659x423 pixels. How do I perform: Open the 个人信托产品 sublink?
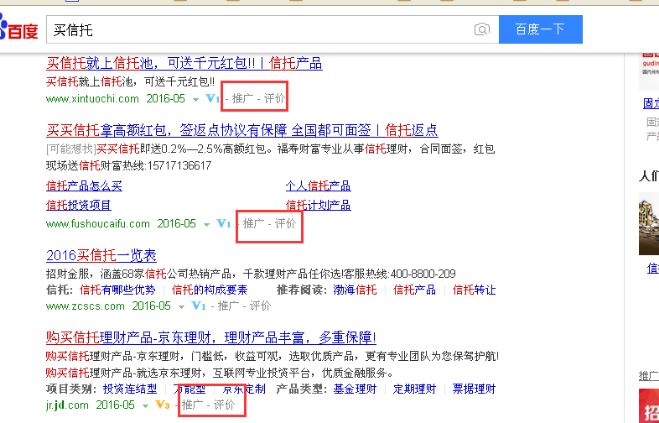[x=318, y=186]
